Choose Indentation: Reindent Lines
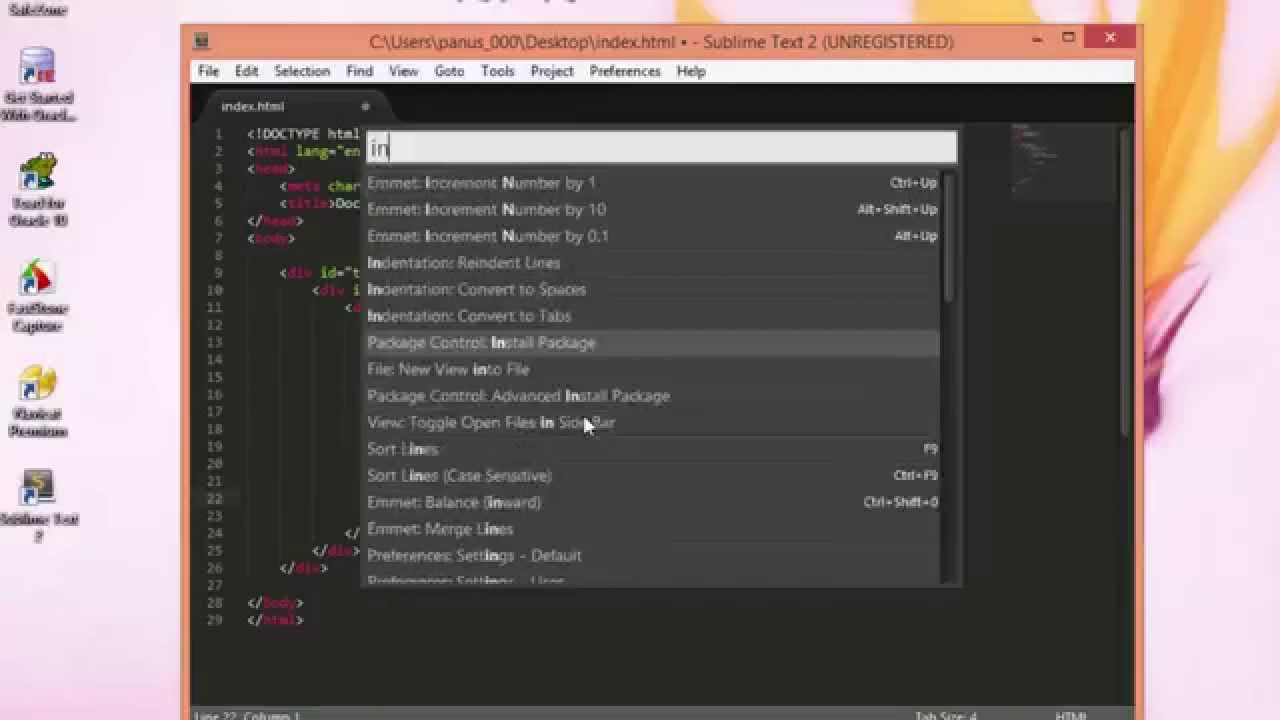This screenshot has height=720, width=1280. 652,263
